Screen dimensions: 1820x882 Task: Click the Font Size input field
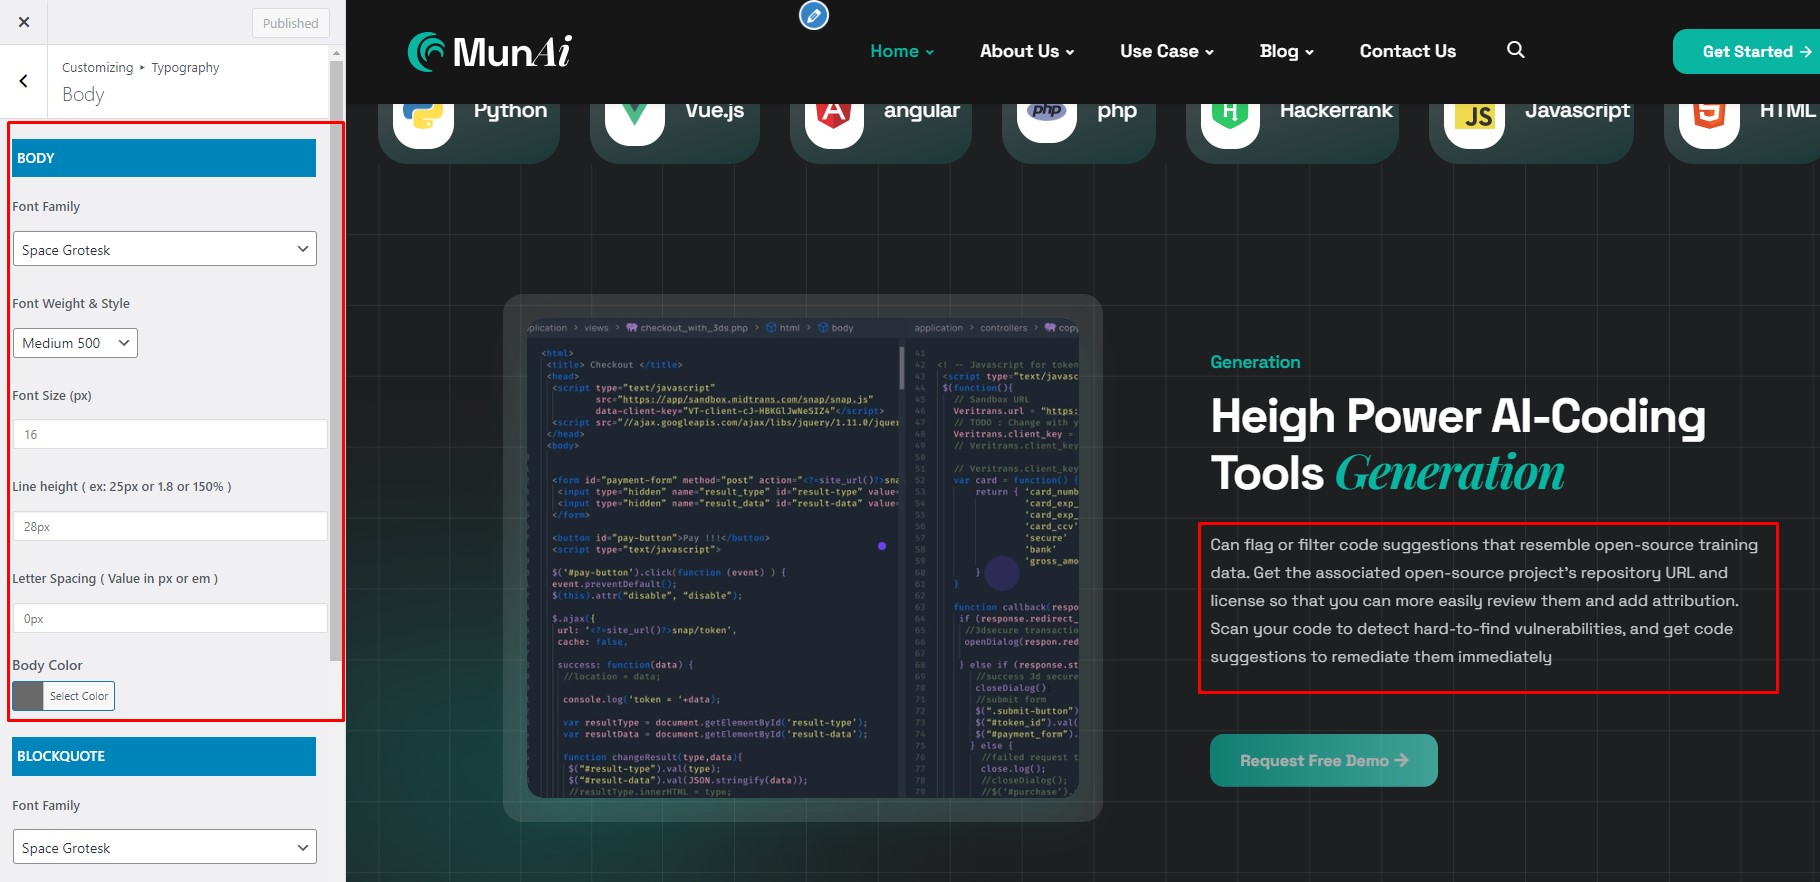[x=170, y=434]
